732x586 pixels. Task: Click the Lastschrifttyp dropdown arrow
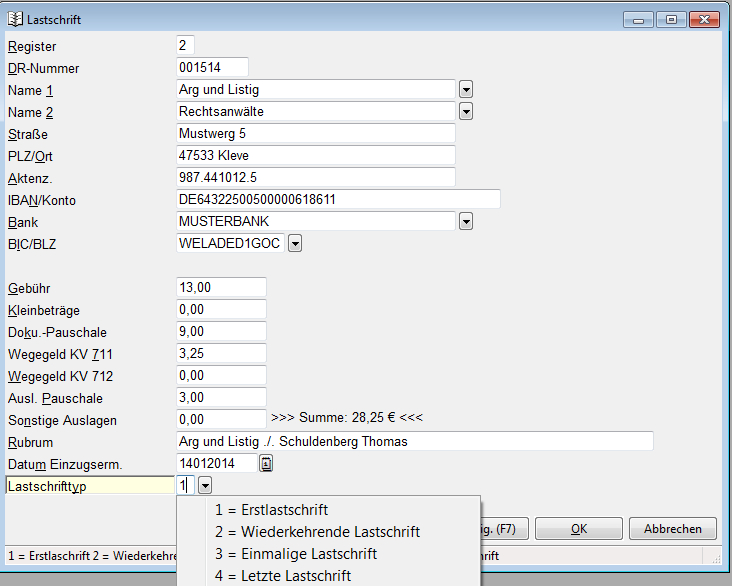click(205, 485)
